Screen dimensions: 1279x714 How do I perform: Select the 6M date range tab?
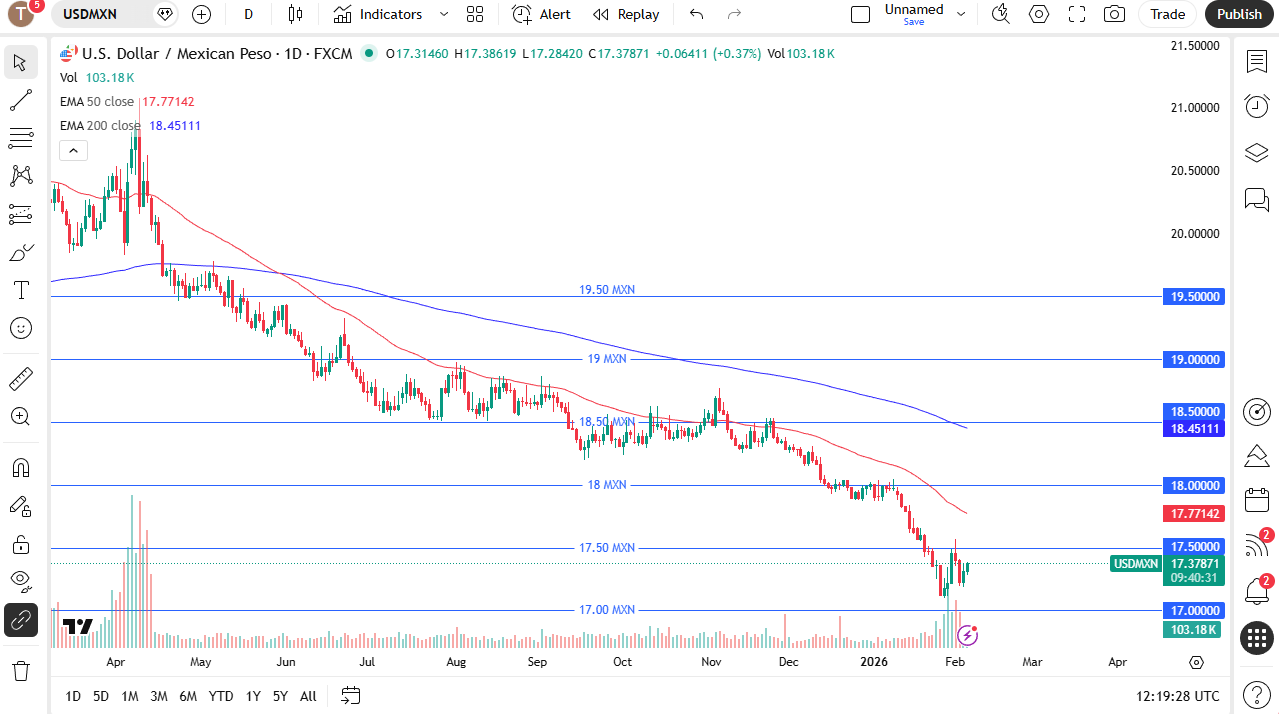click(x=188, y=696)
